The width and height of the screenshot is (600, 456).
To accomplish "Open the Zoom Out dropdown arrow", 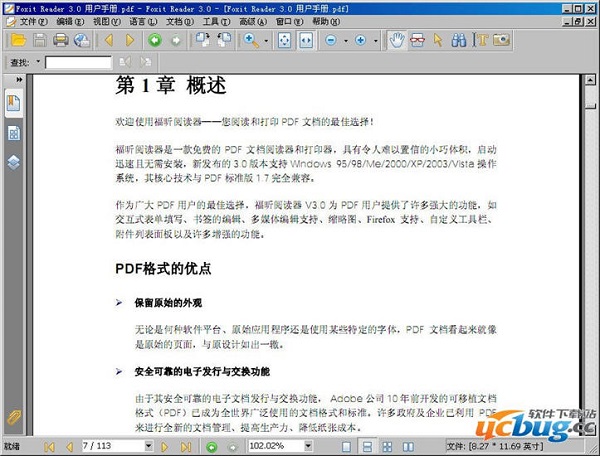I will (346, 41).
